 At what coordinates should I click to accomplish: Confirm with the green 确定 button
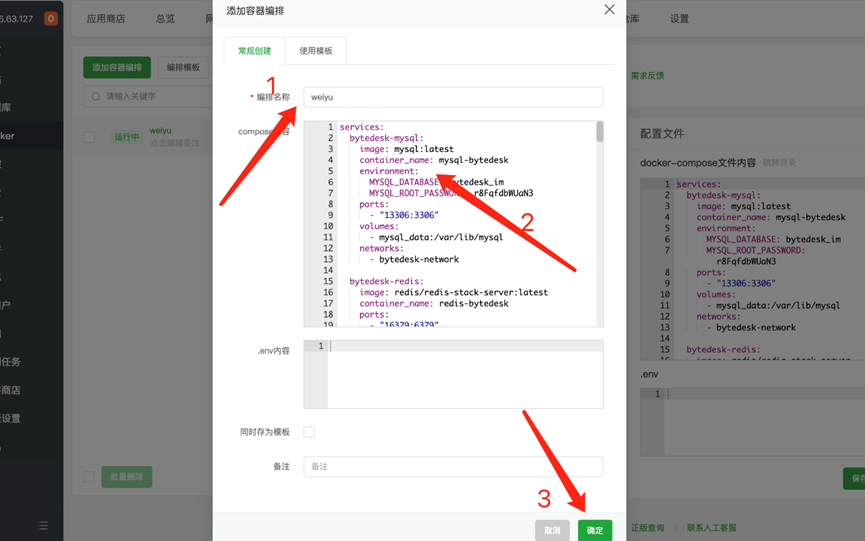(x=595, y=531)
